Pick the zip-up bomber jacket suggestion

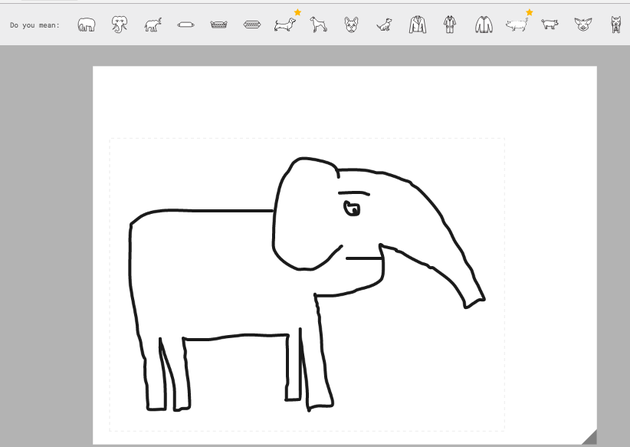click(x=484, y=25)
